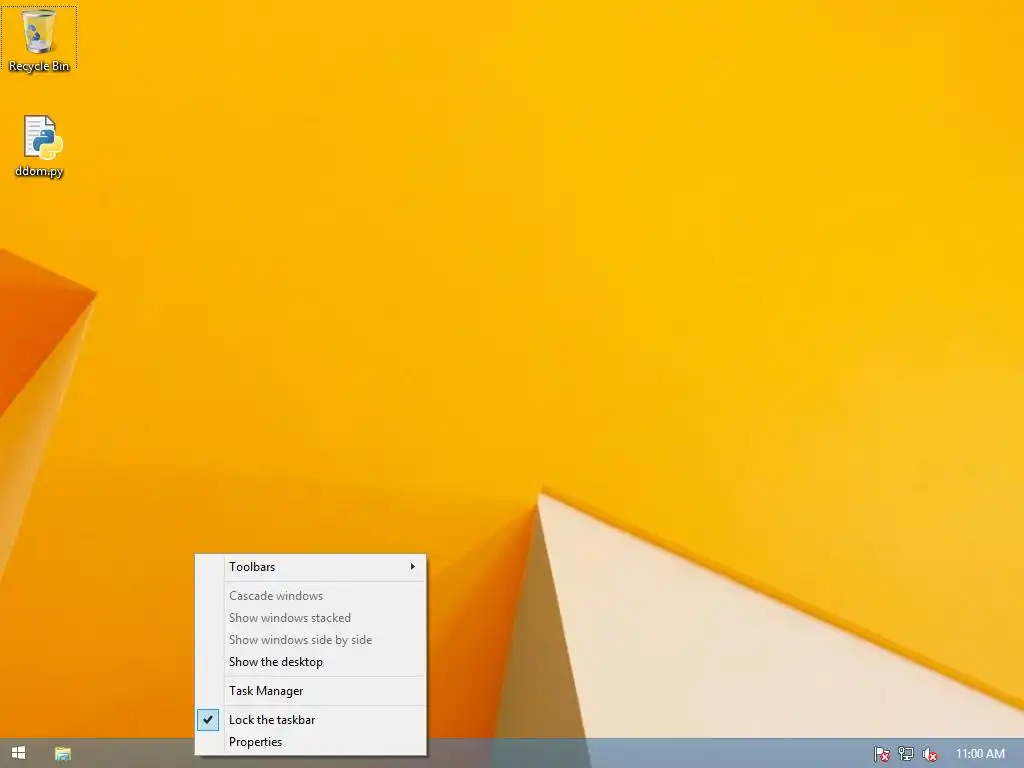Select the ddom.py Python file icon
This screenshot has height=768, width=1024.
[x=40, y=146]
